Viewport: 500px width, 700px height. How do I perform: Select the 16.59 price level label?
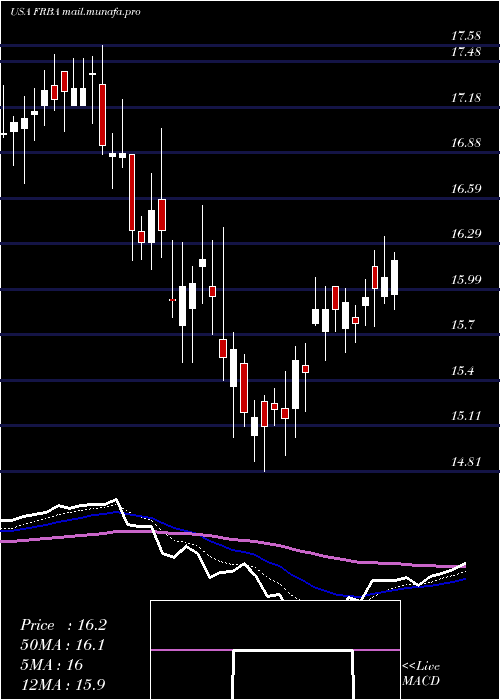point(466,188)
